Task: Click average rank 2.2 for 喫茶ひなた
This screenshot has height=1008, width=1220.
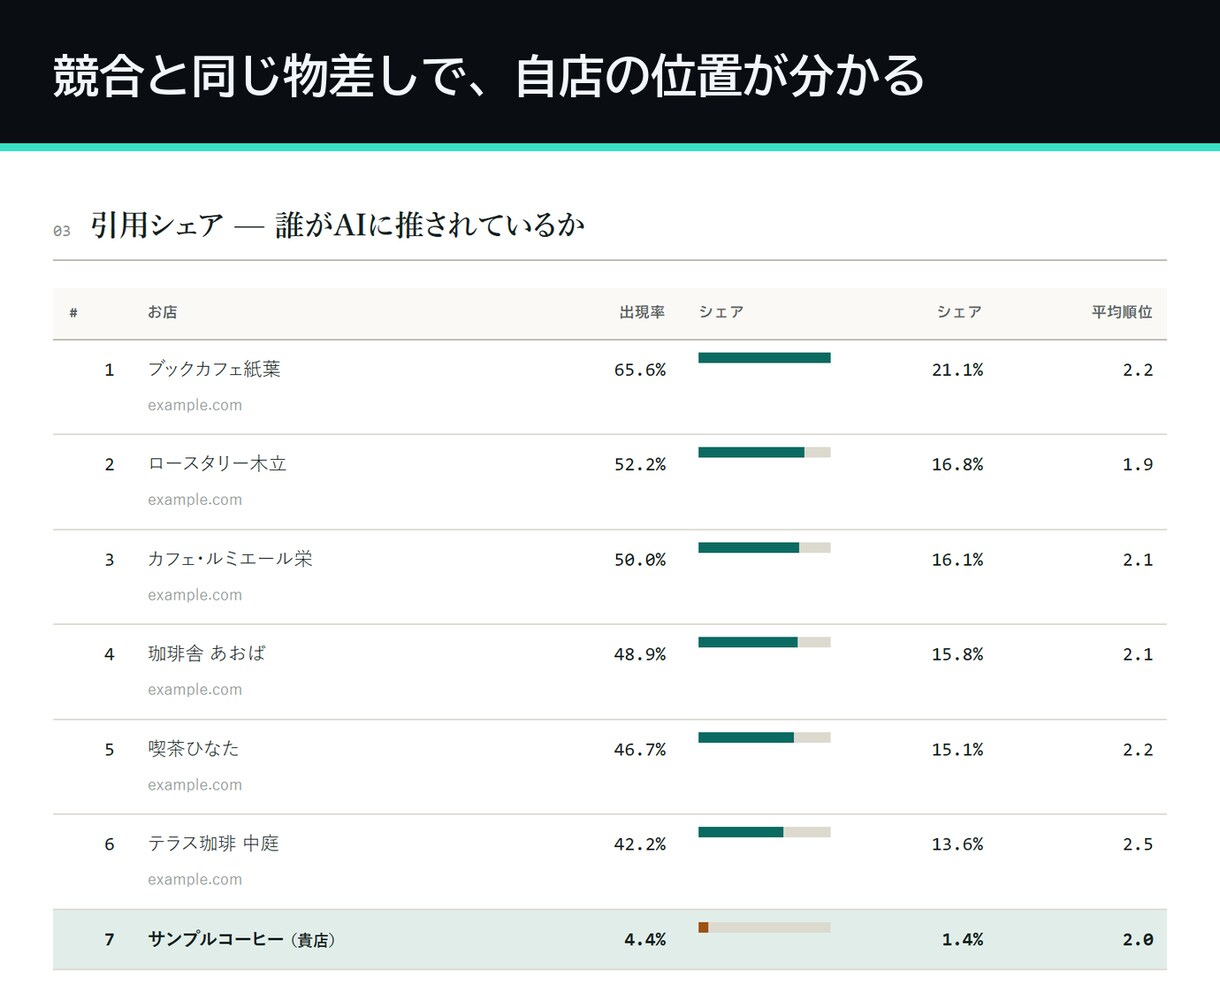Action: (x=1138, y=750)
